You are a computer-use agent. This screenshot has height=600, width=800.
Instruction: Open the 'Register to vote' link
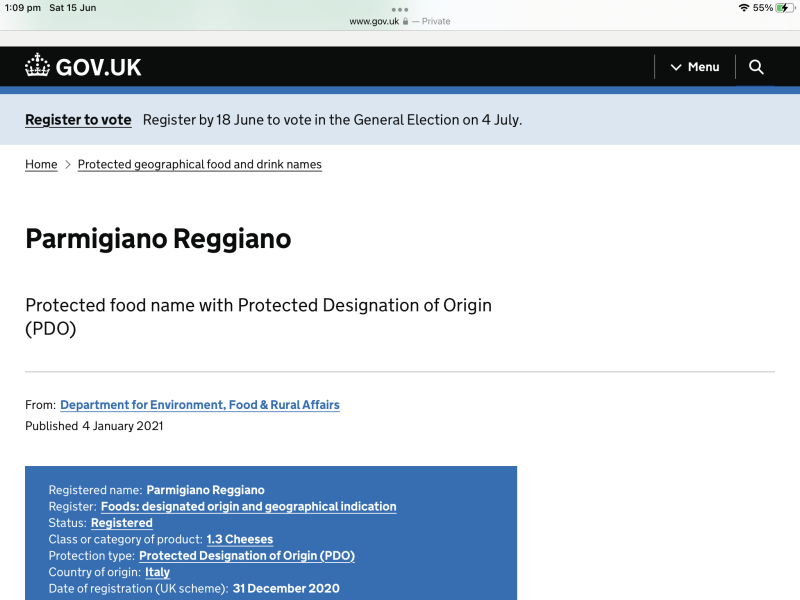pyautogui.click(x=78, y=119)
